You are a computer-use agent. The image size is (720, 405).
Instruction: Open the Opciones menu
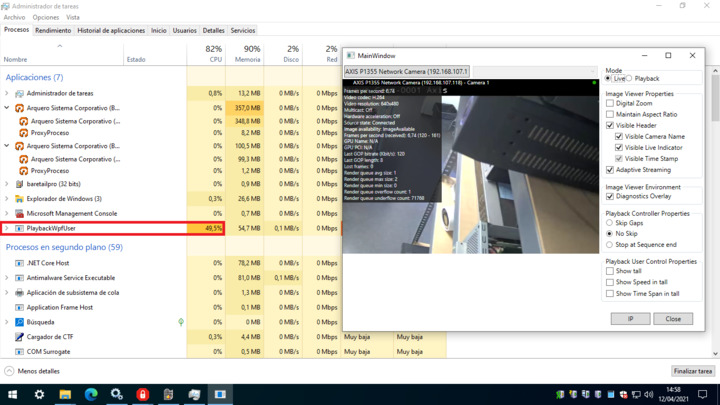click(x=45, y=17)
